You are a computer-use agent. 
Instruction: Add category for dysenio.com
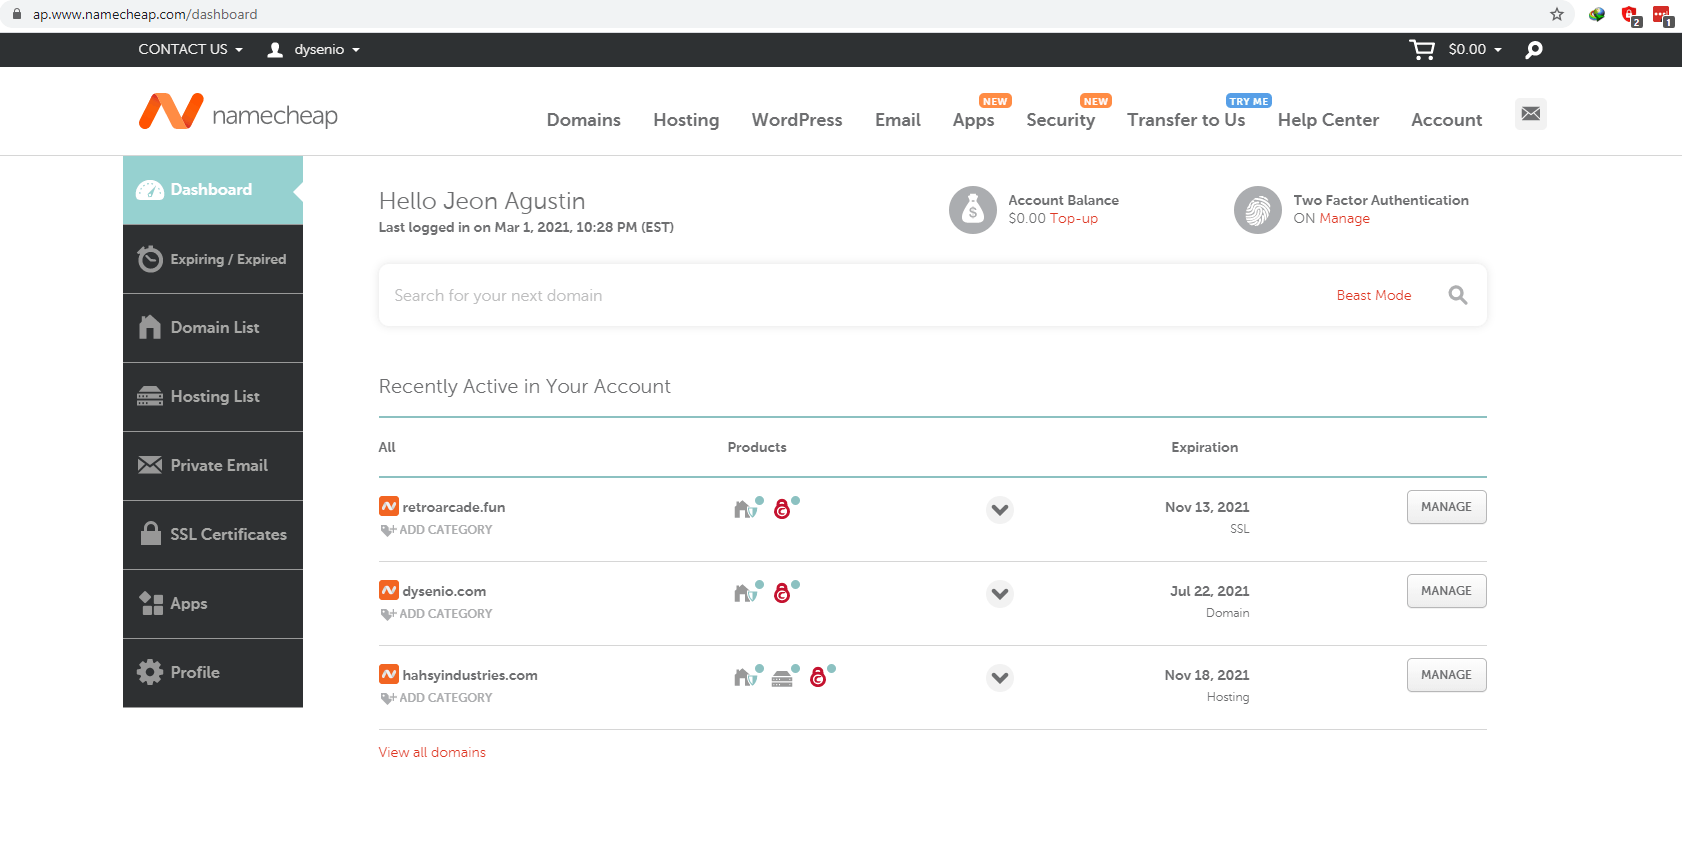436,614
